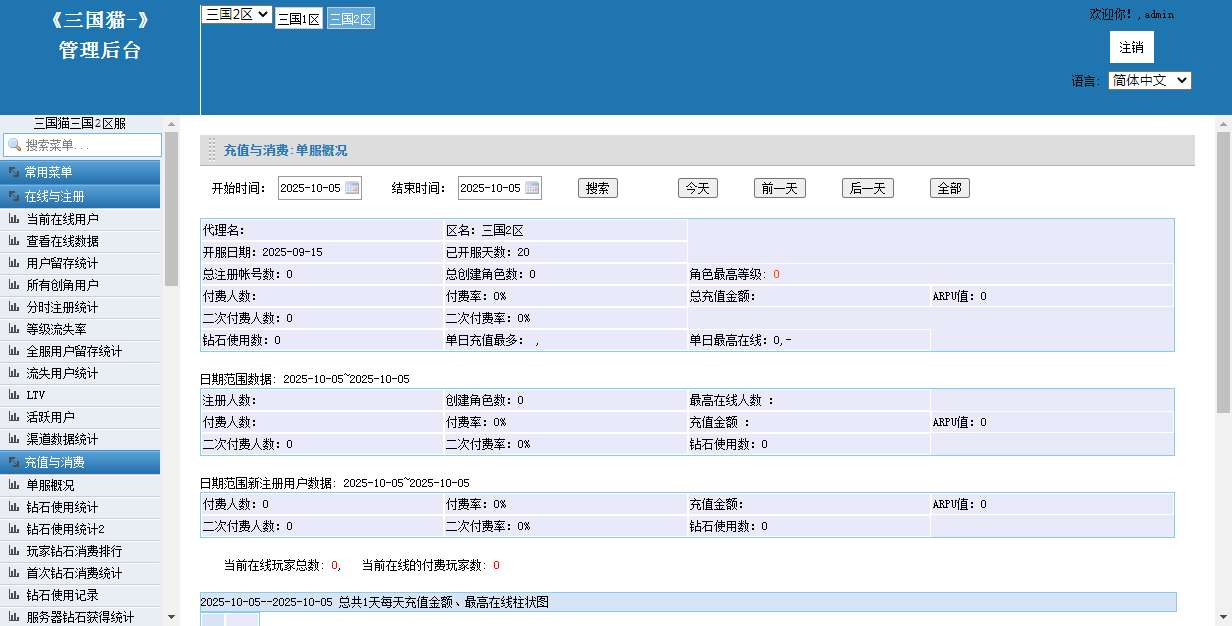Open the date picker for 结束时间

[x=533, y=187]
